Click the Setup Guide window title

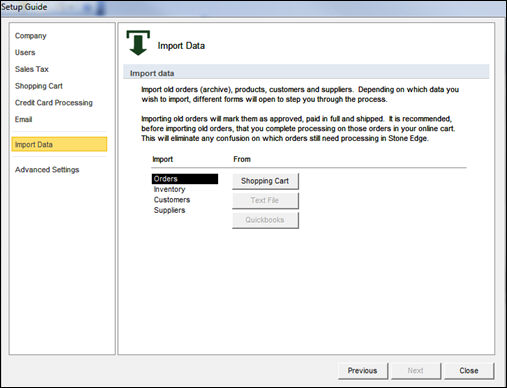[x=24, y=7]
